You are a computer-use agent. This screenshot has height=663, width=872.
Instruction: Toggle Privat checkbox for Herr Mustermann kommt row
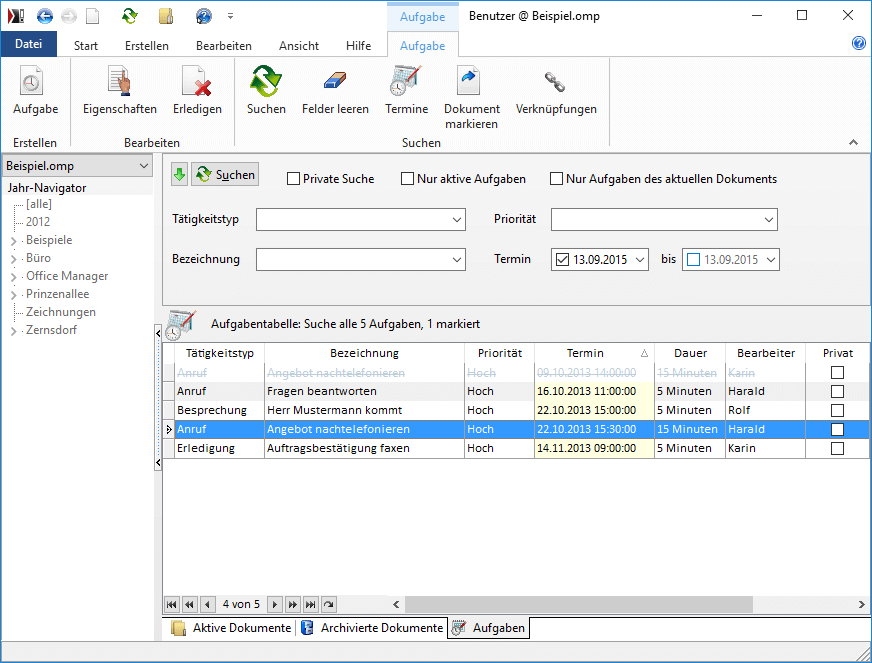coord(837,410)
